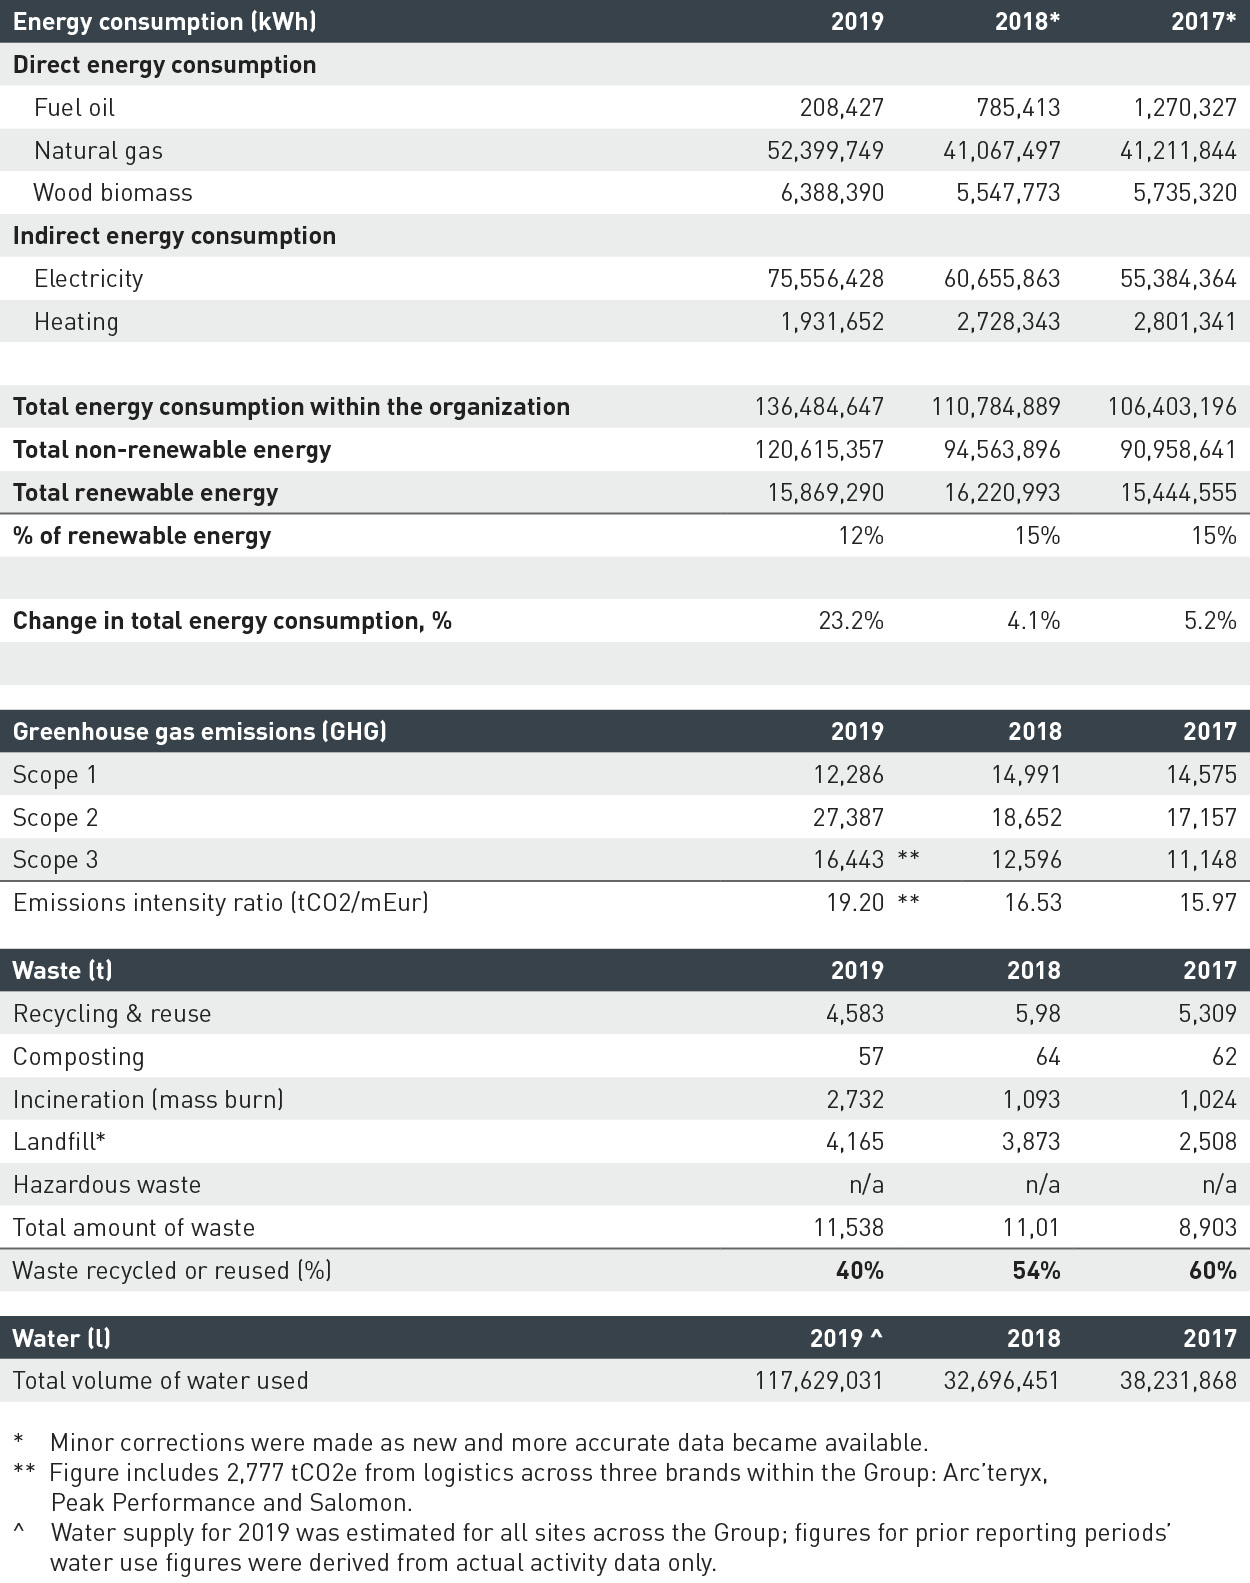Click the double asterisk next to Scope 3
The height and width of the screenshot is (1583, 1250).
point(908,860)
